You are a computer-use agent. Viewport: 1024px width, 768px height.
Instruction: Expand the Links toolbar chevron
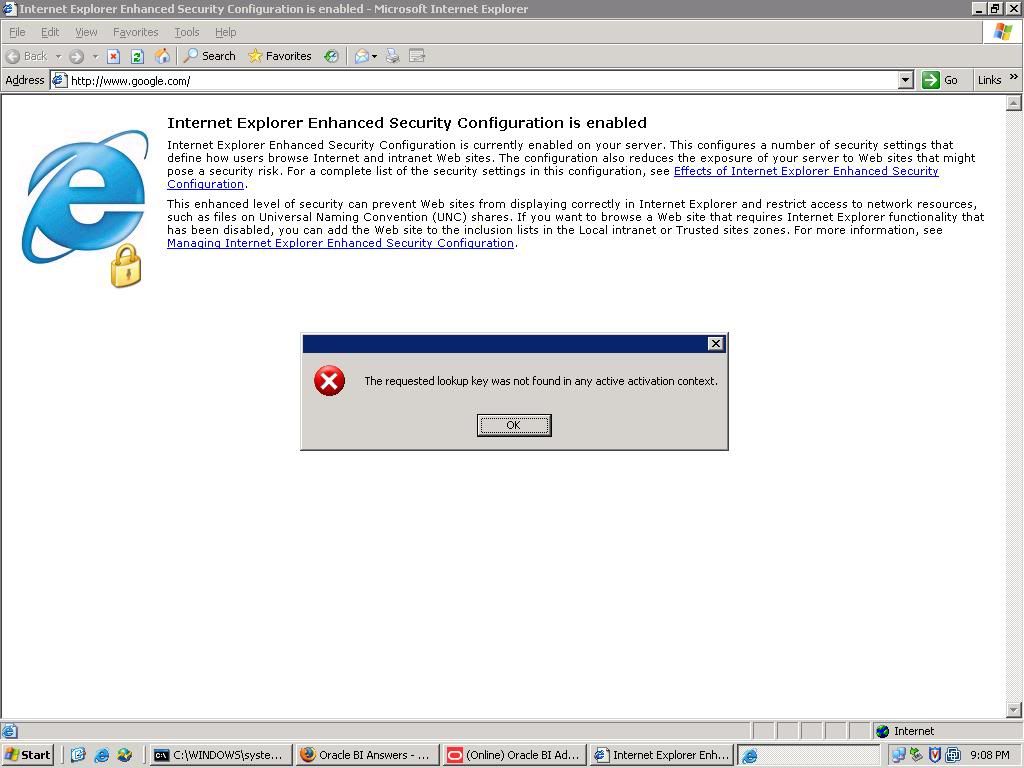(x=1014, y=77)
